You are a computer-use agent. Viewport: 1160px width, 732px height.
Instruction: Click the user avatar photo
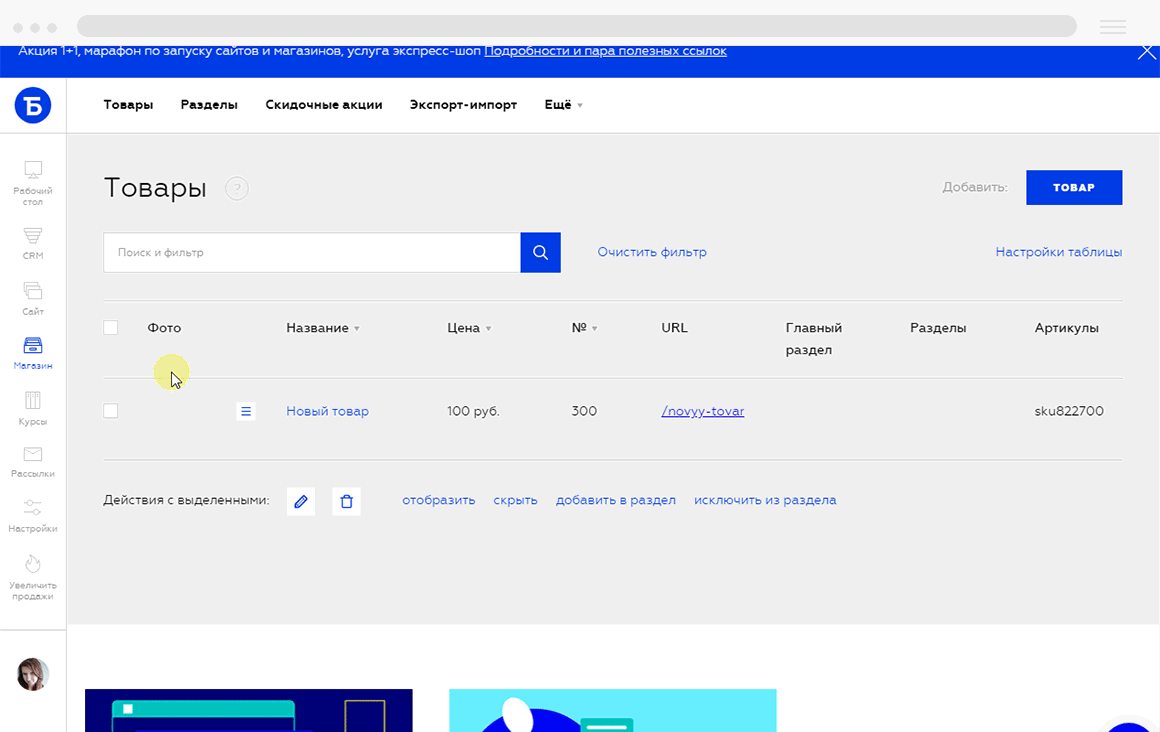point(33,674)
